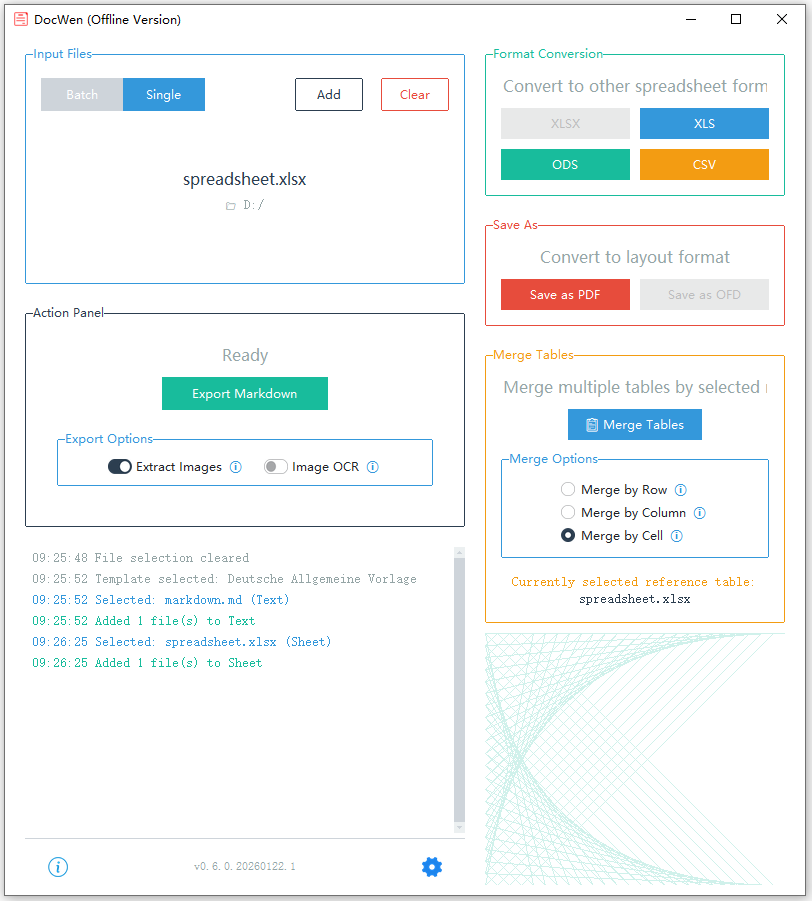Click Save as PDF button
812x901 pixels.
pos(565,295)
